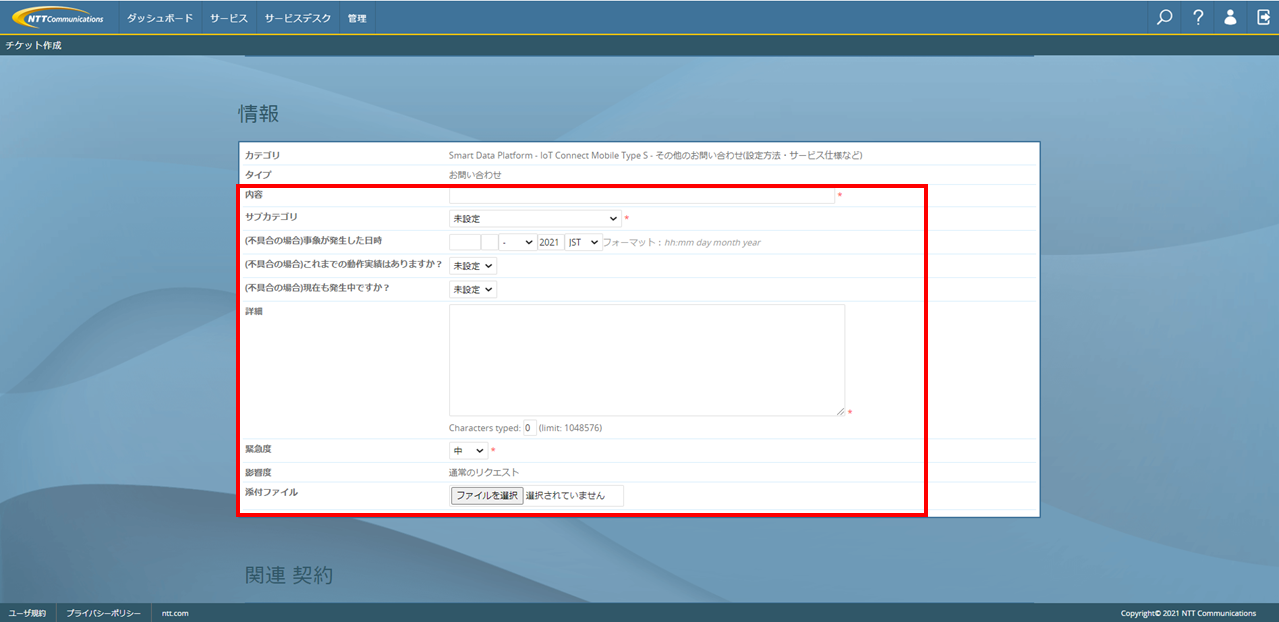Click the 添付ファイル row label

[x=271, y=492]
